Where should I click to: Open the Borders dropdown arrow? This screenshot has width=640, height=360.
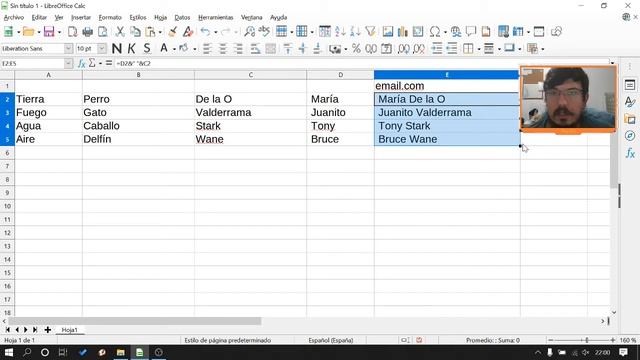(x=479, y=49)
